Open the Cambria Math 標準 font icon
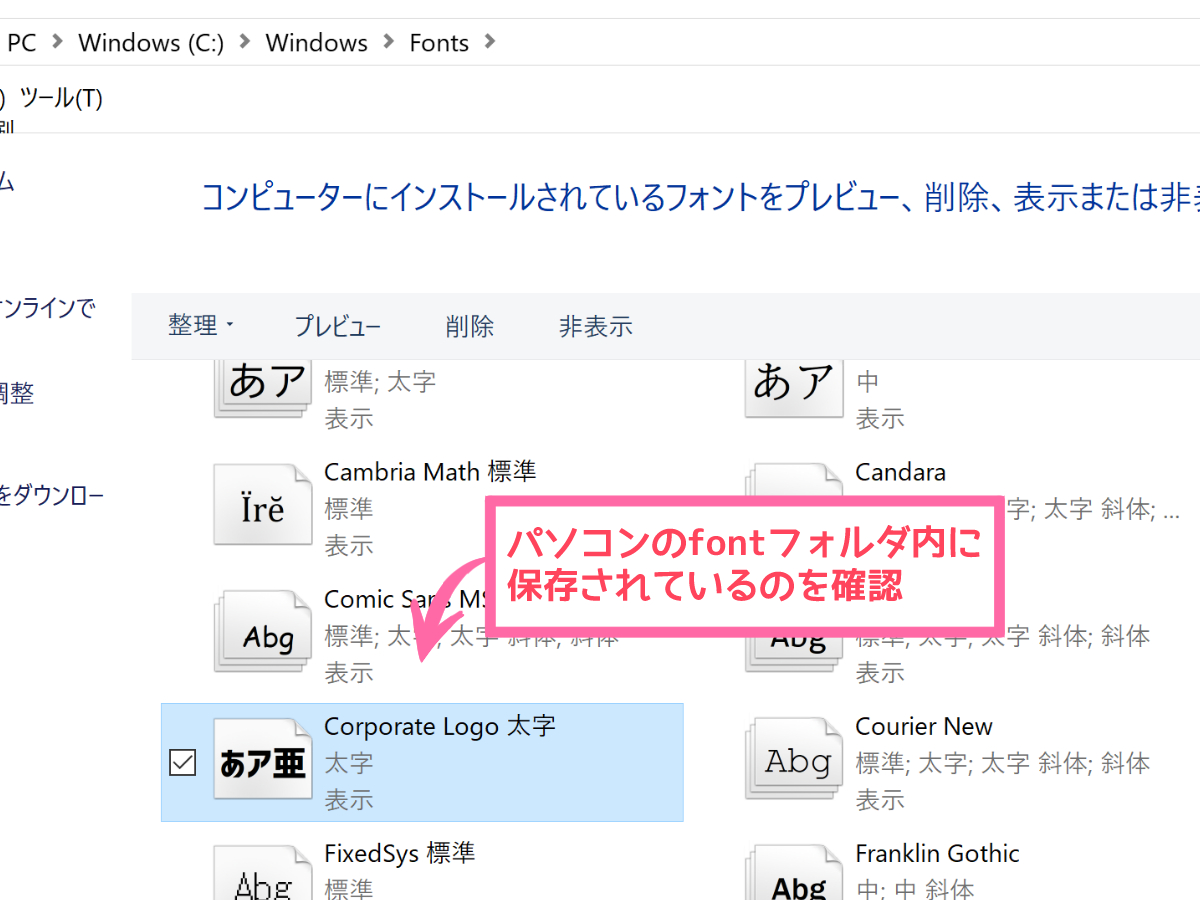This screenshot has height=900, width=1200. [x=263, y=507]
